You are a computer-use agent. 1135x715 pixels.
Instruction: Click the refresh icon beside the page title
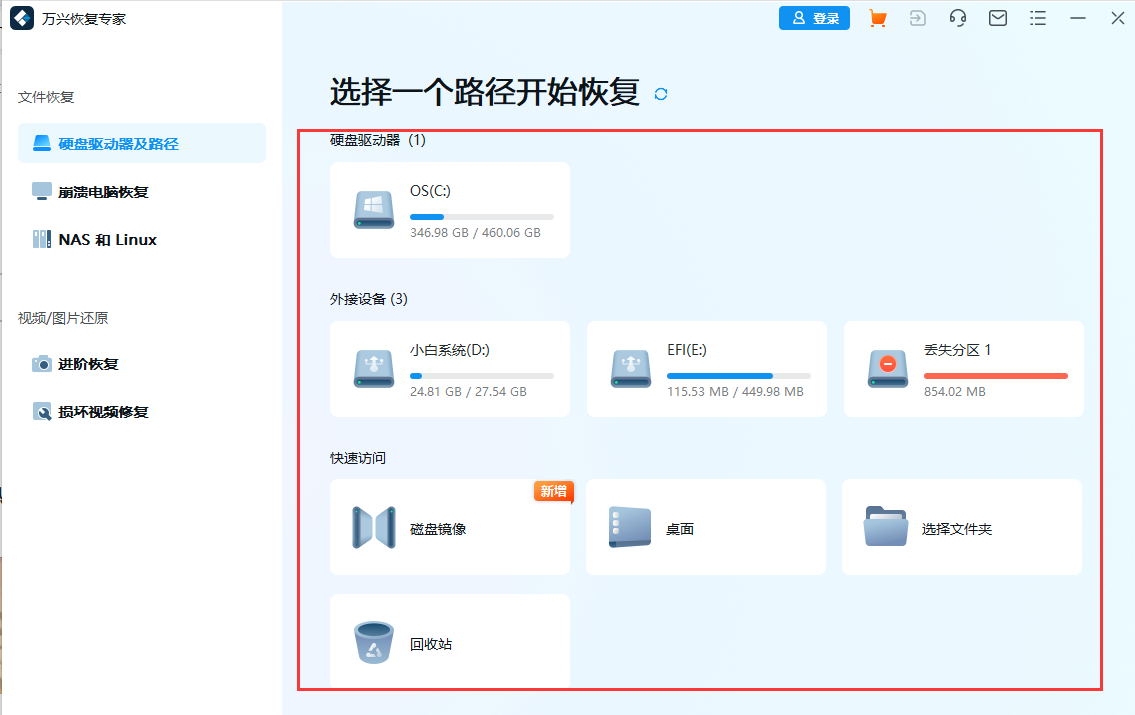(659, 92)
